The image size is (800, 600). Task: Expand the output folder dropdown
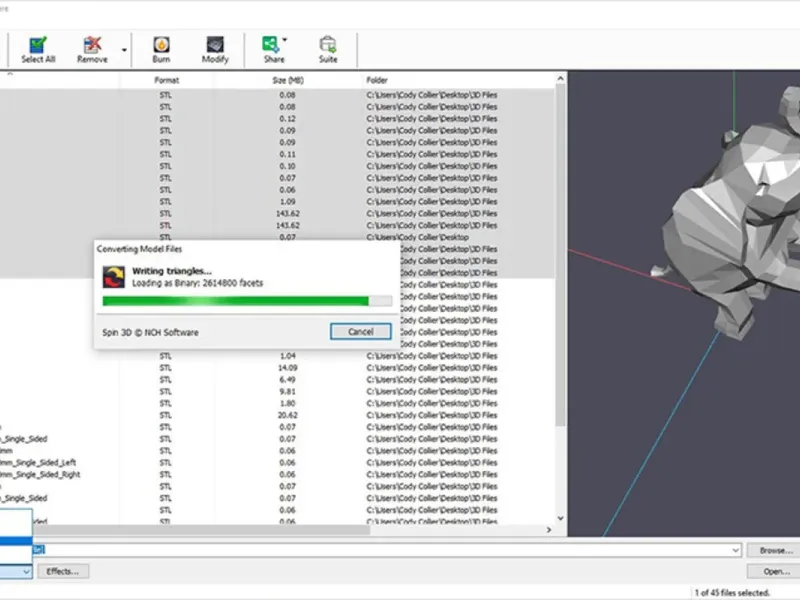point(735,551)
